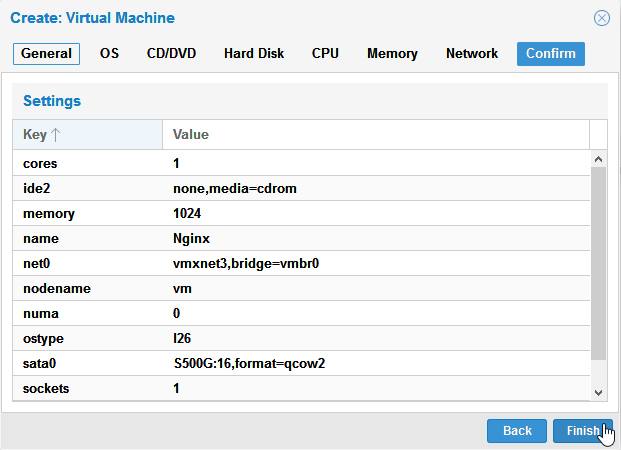
Task: Open the Network tab
Action: coord(472,54)
